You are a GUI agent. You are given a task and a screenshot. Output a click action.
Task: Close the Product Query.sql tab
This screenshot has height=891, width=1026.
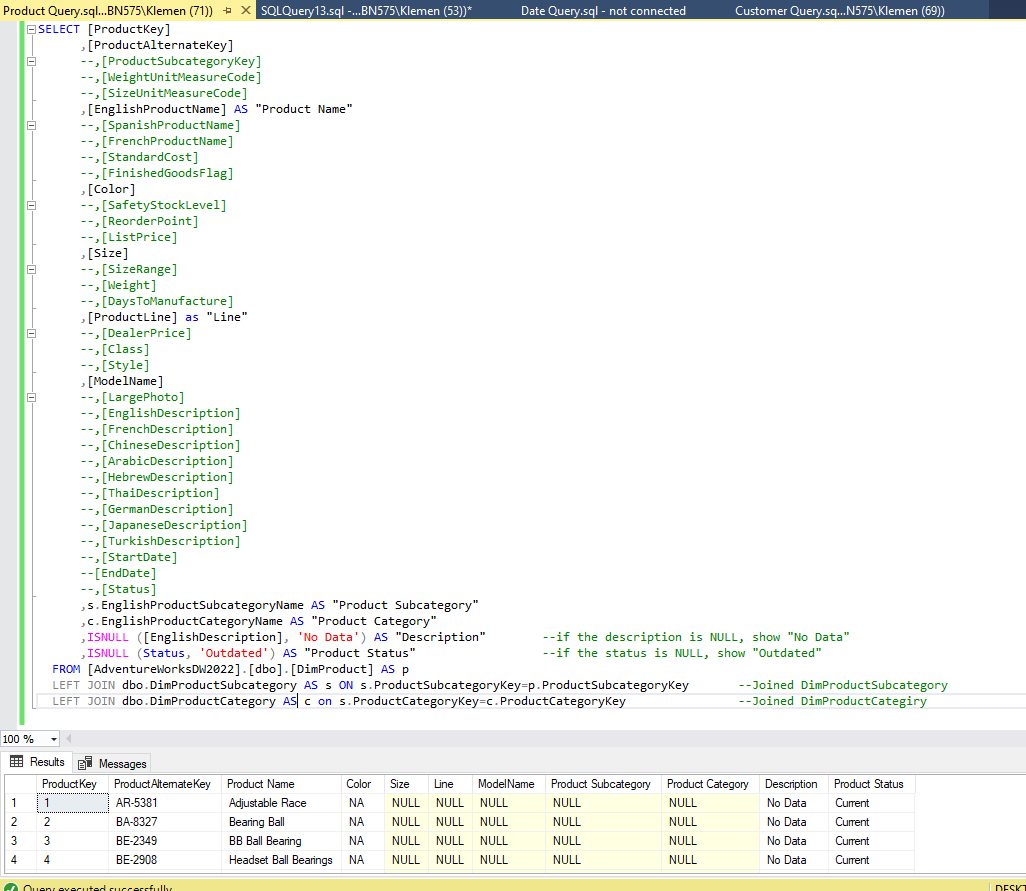click(x=245, y=10)
